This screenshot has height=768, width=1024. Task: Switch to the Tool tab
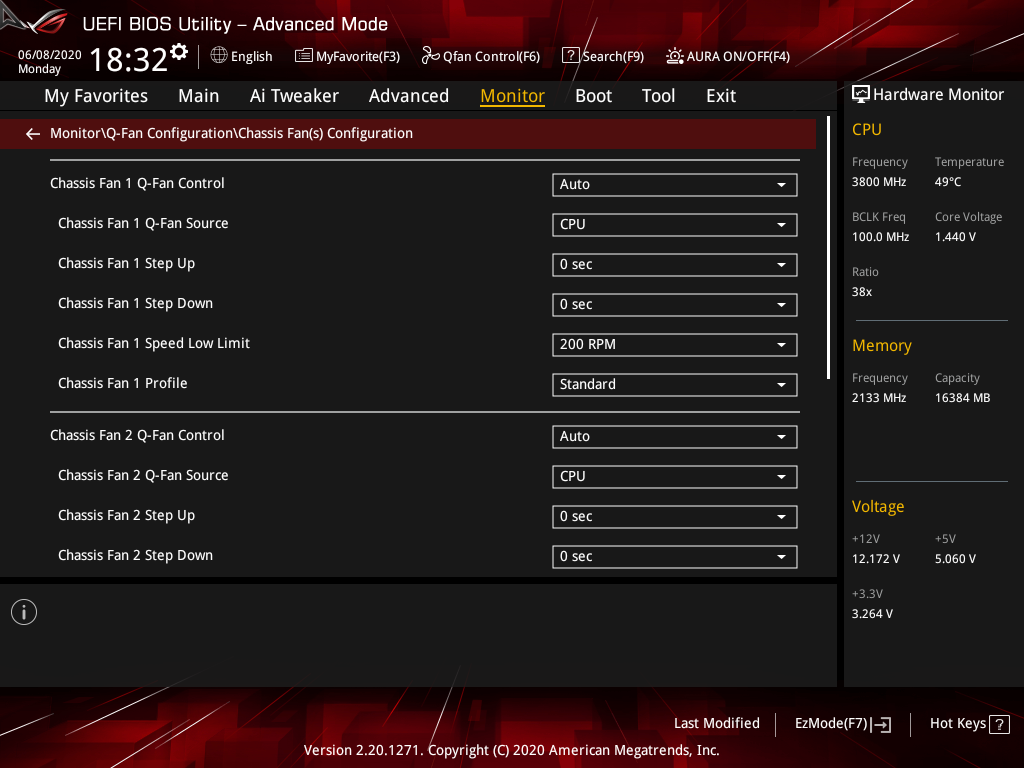pyautogui.click(x=658, y=96)
